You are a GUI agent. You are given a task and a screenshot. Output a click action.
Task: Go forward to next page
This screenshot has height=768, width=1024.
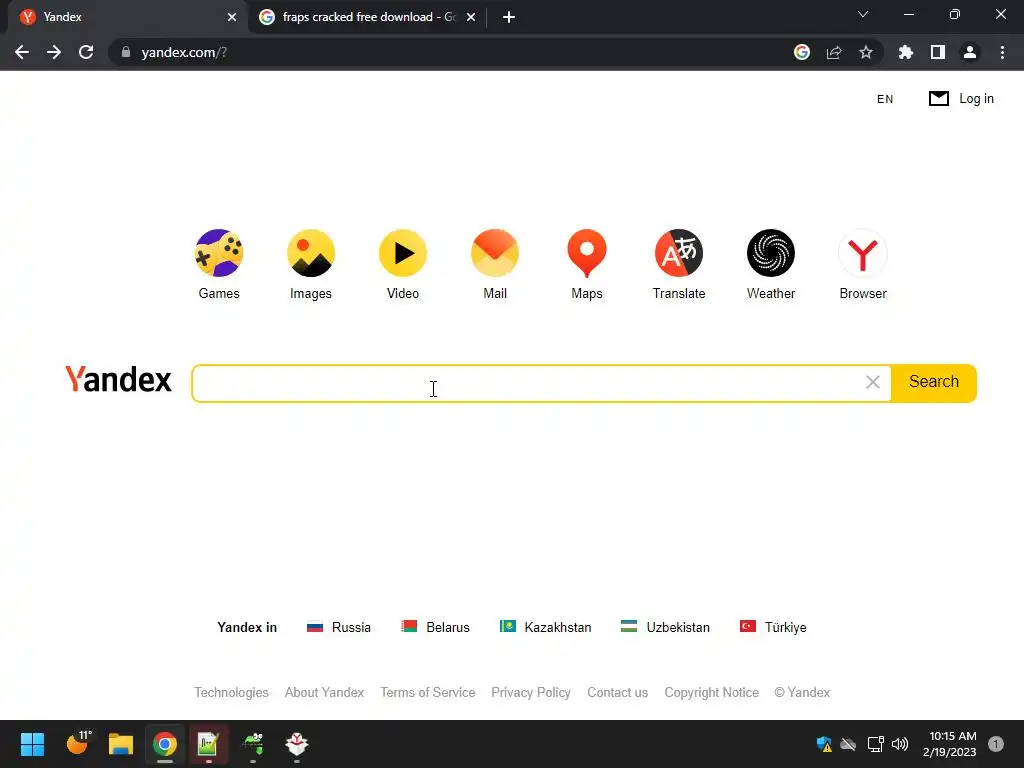(54, 52)
